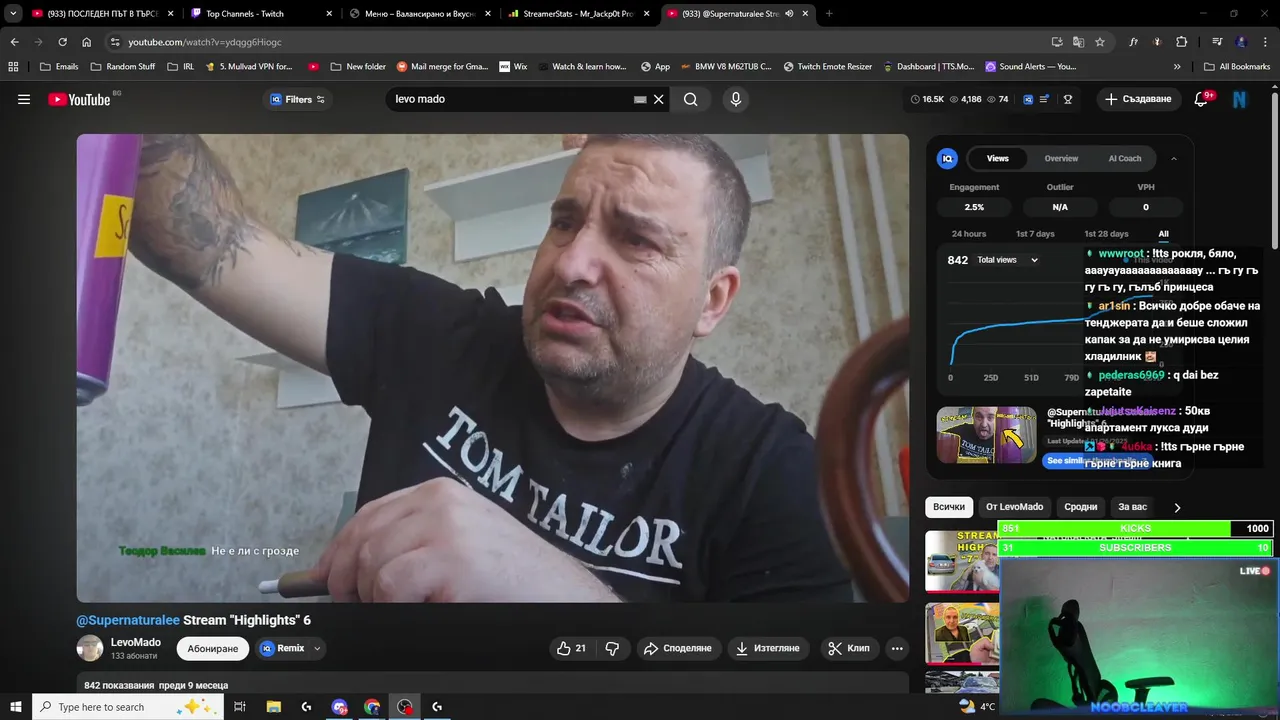Image resolution: width=1280 pixels, height=720 pixels.
Task: Open the Chrome three-dot menu
Action: point(1265,42)
